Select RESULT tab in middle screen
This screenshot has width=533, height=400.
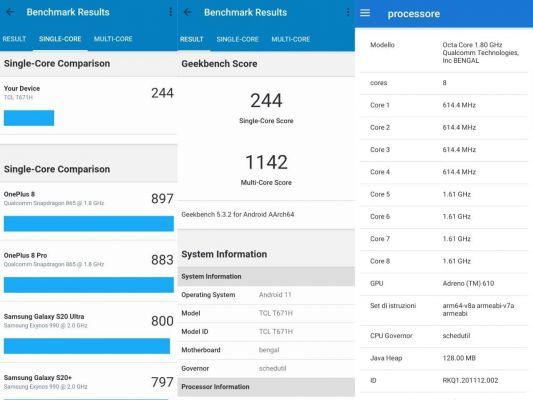coord(191,39)
